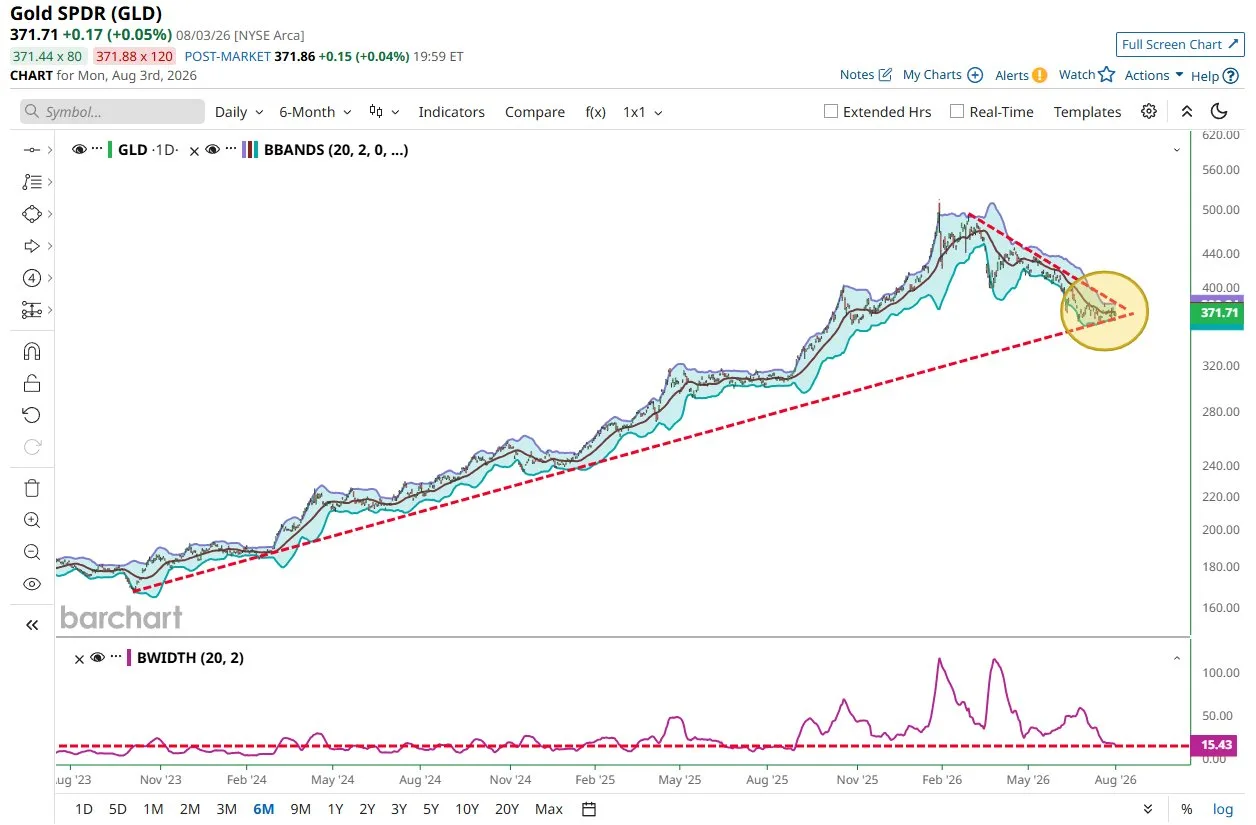Switch to dark mode moon icon
This screenshot has height=825, width=1256.
(1218, 111)
